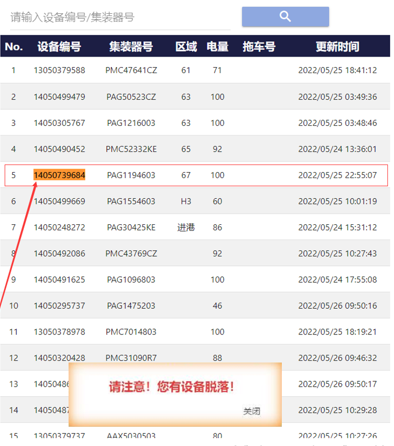
Task: Click timestamp 2022/05/25 03:48:46
Action: click(337, 123)
